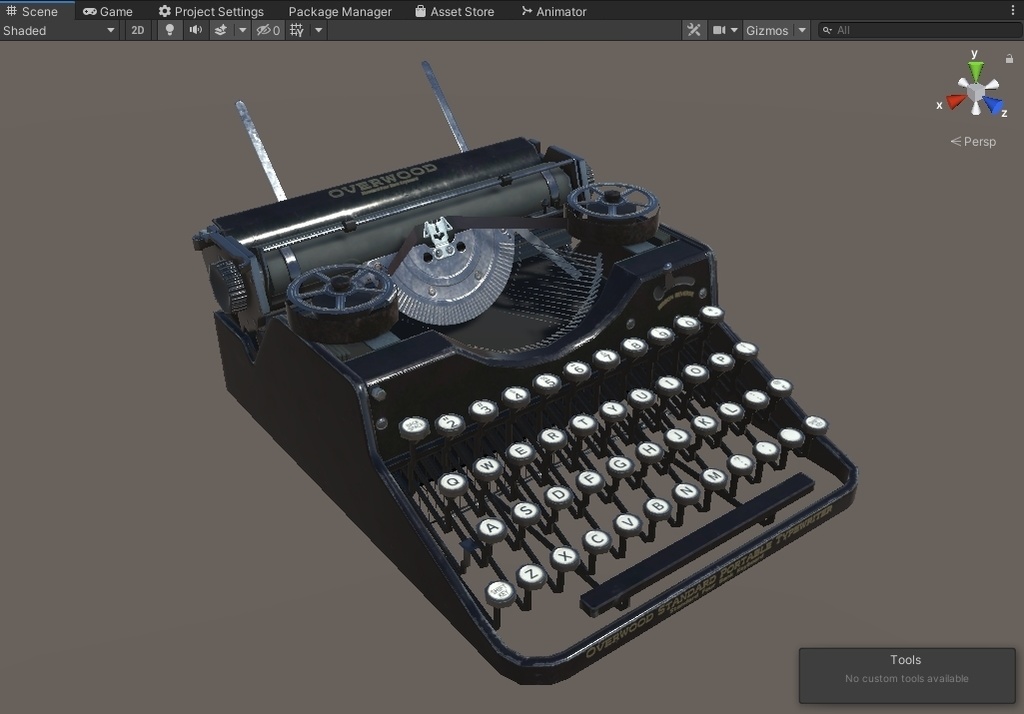The height and width of the screenshot is (714, 1024).
Task: Open Gizmos dropdown arrow
Action: tap(802, 30)
